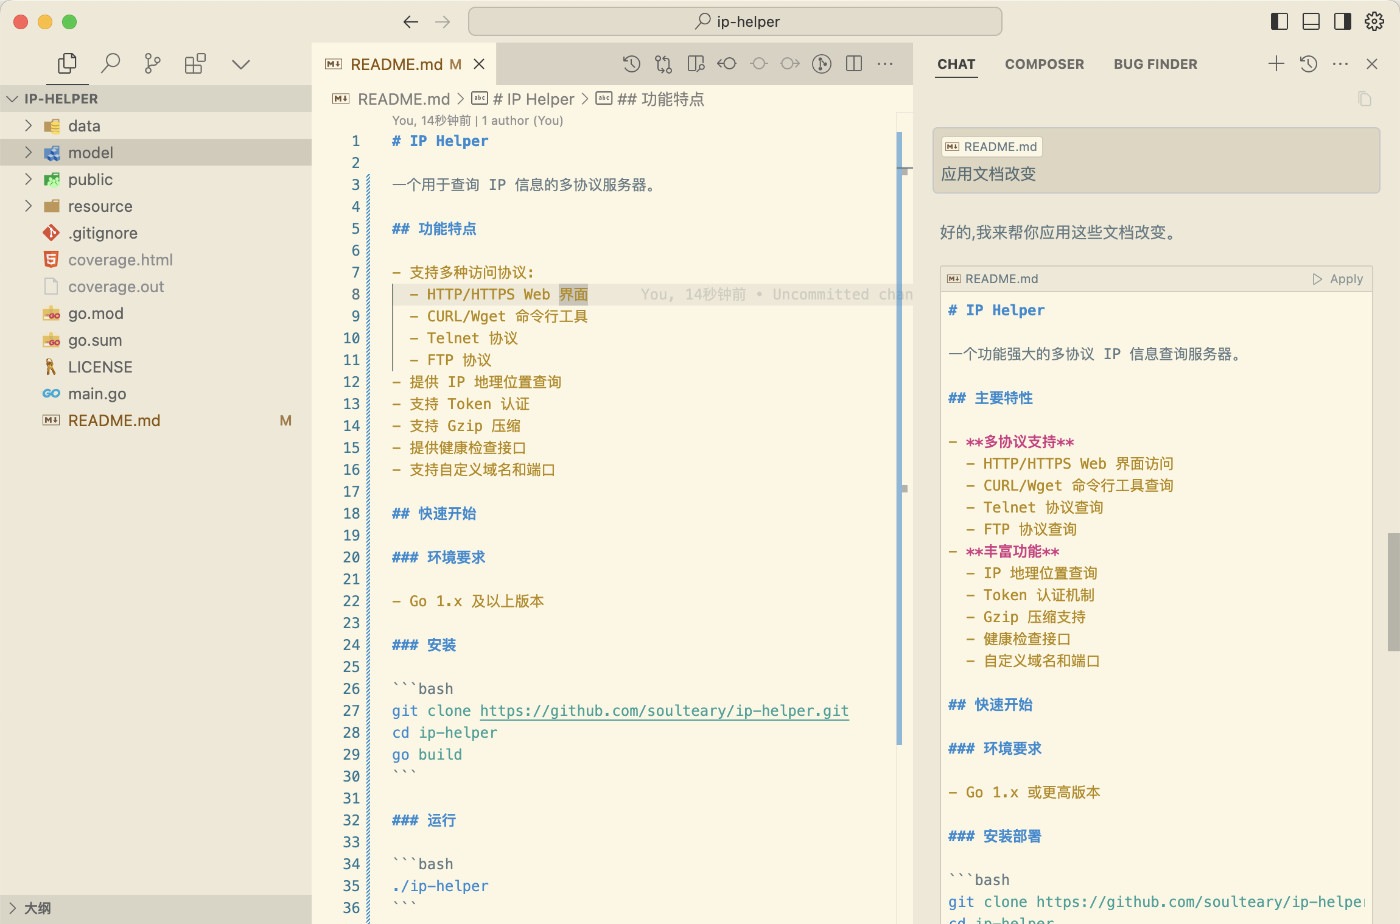Open settings gear in title bar
The image size is (1400, 924).
1375,21
